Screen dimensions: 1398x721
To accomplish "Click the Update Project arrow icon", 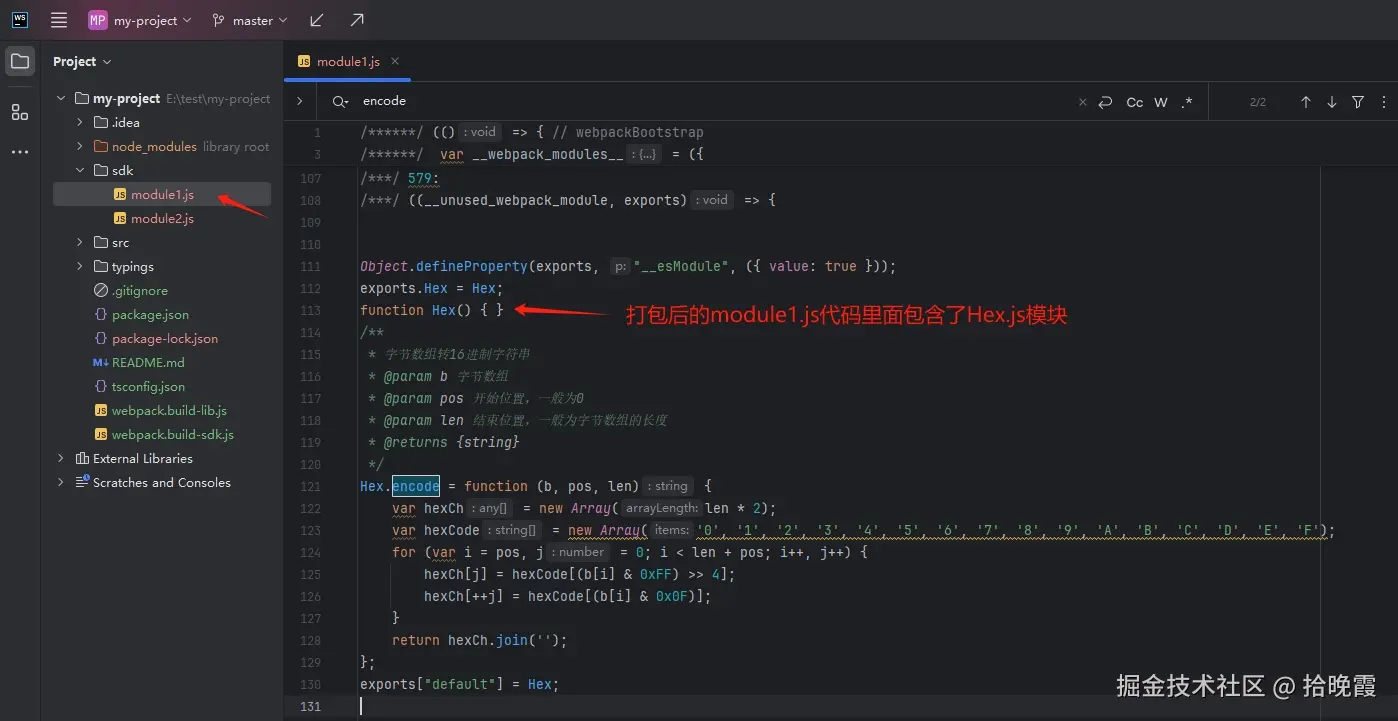I will 317,20.
